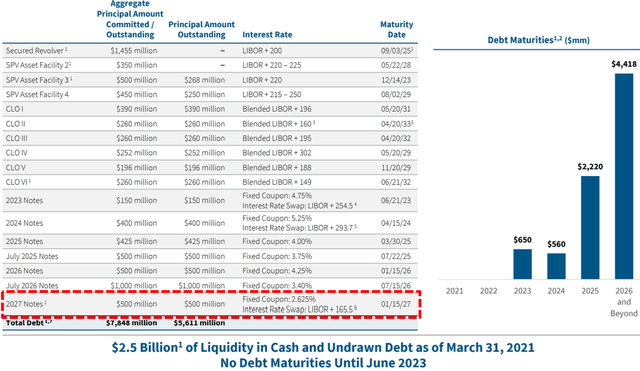Select Fixed Coupon: 3.75% text

click(x=277, y=256)
